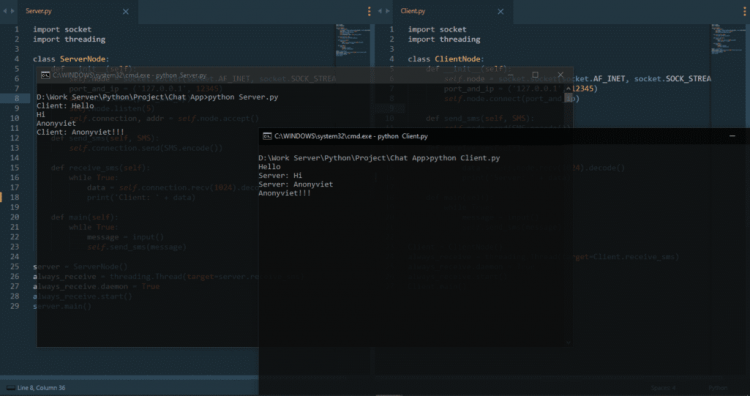The height and width of the screenshot is (396, 750).
Task: Switch to the Client.py tab
Action: tap(413, 11)
